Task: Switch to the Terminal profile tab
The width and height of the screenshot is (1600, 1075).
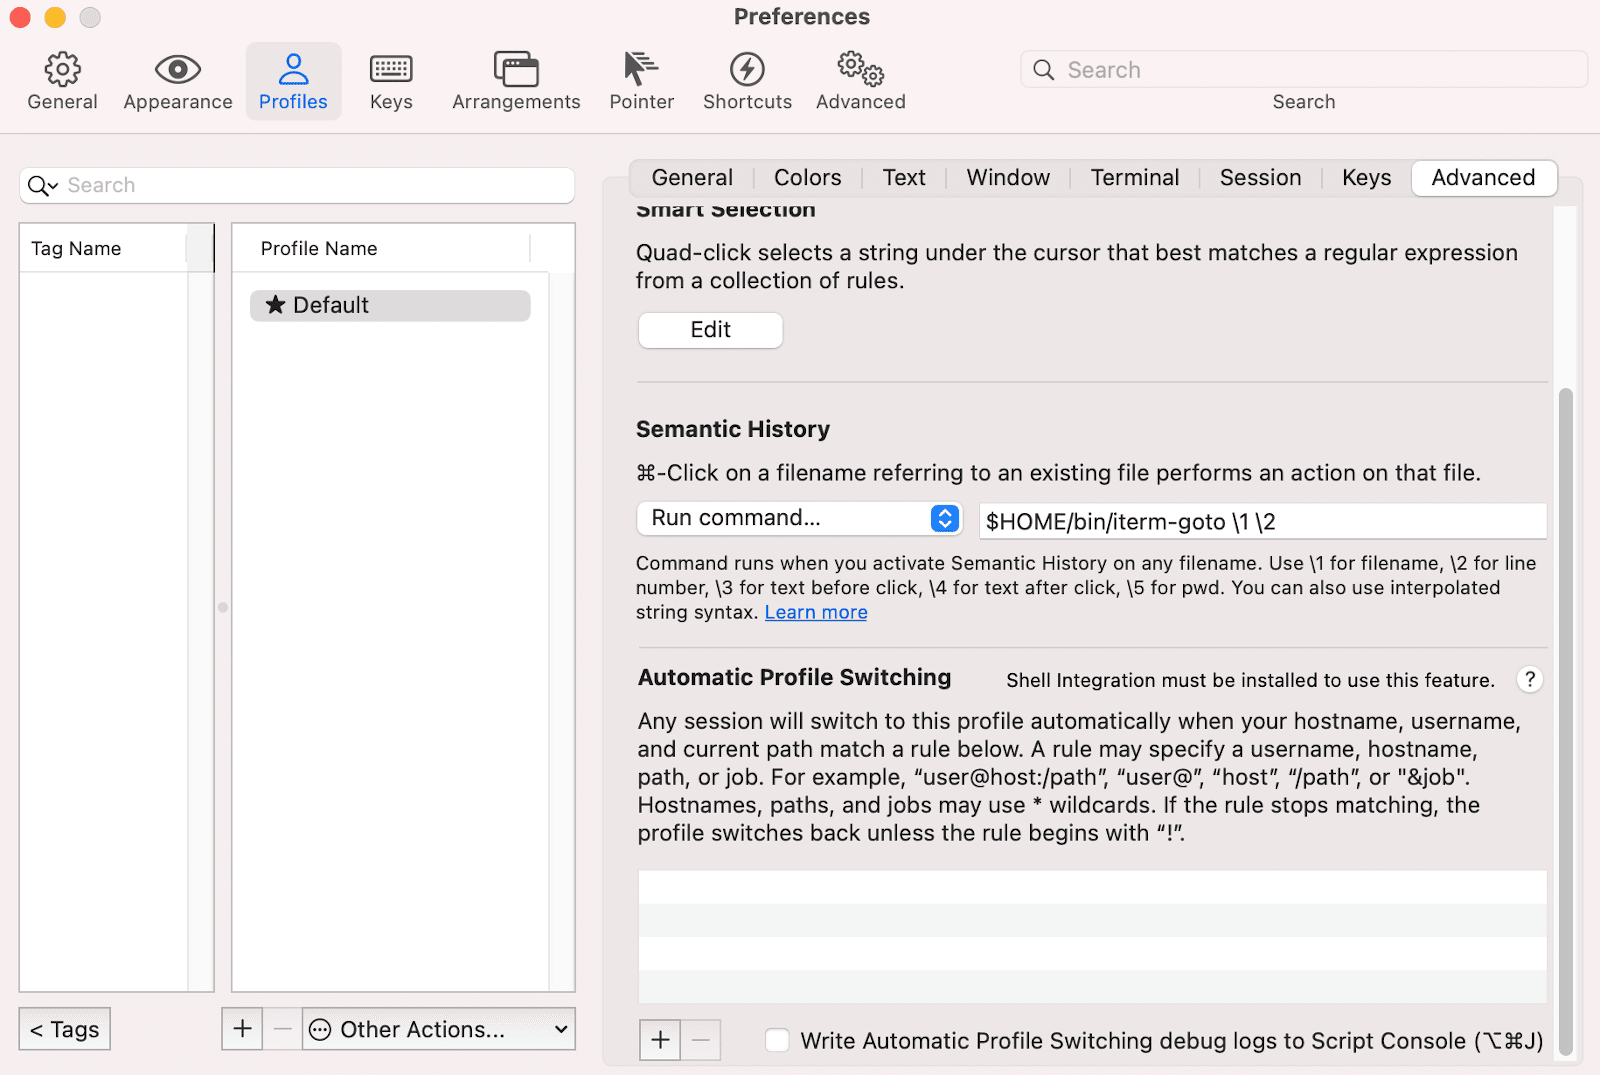Action: [1134, 178]
